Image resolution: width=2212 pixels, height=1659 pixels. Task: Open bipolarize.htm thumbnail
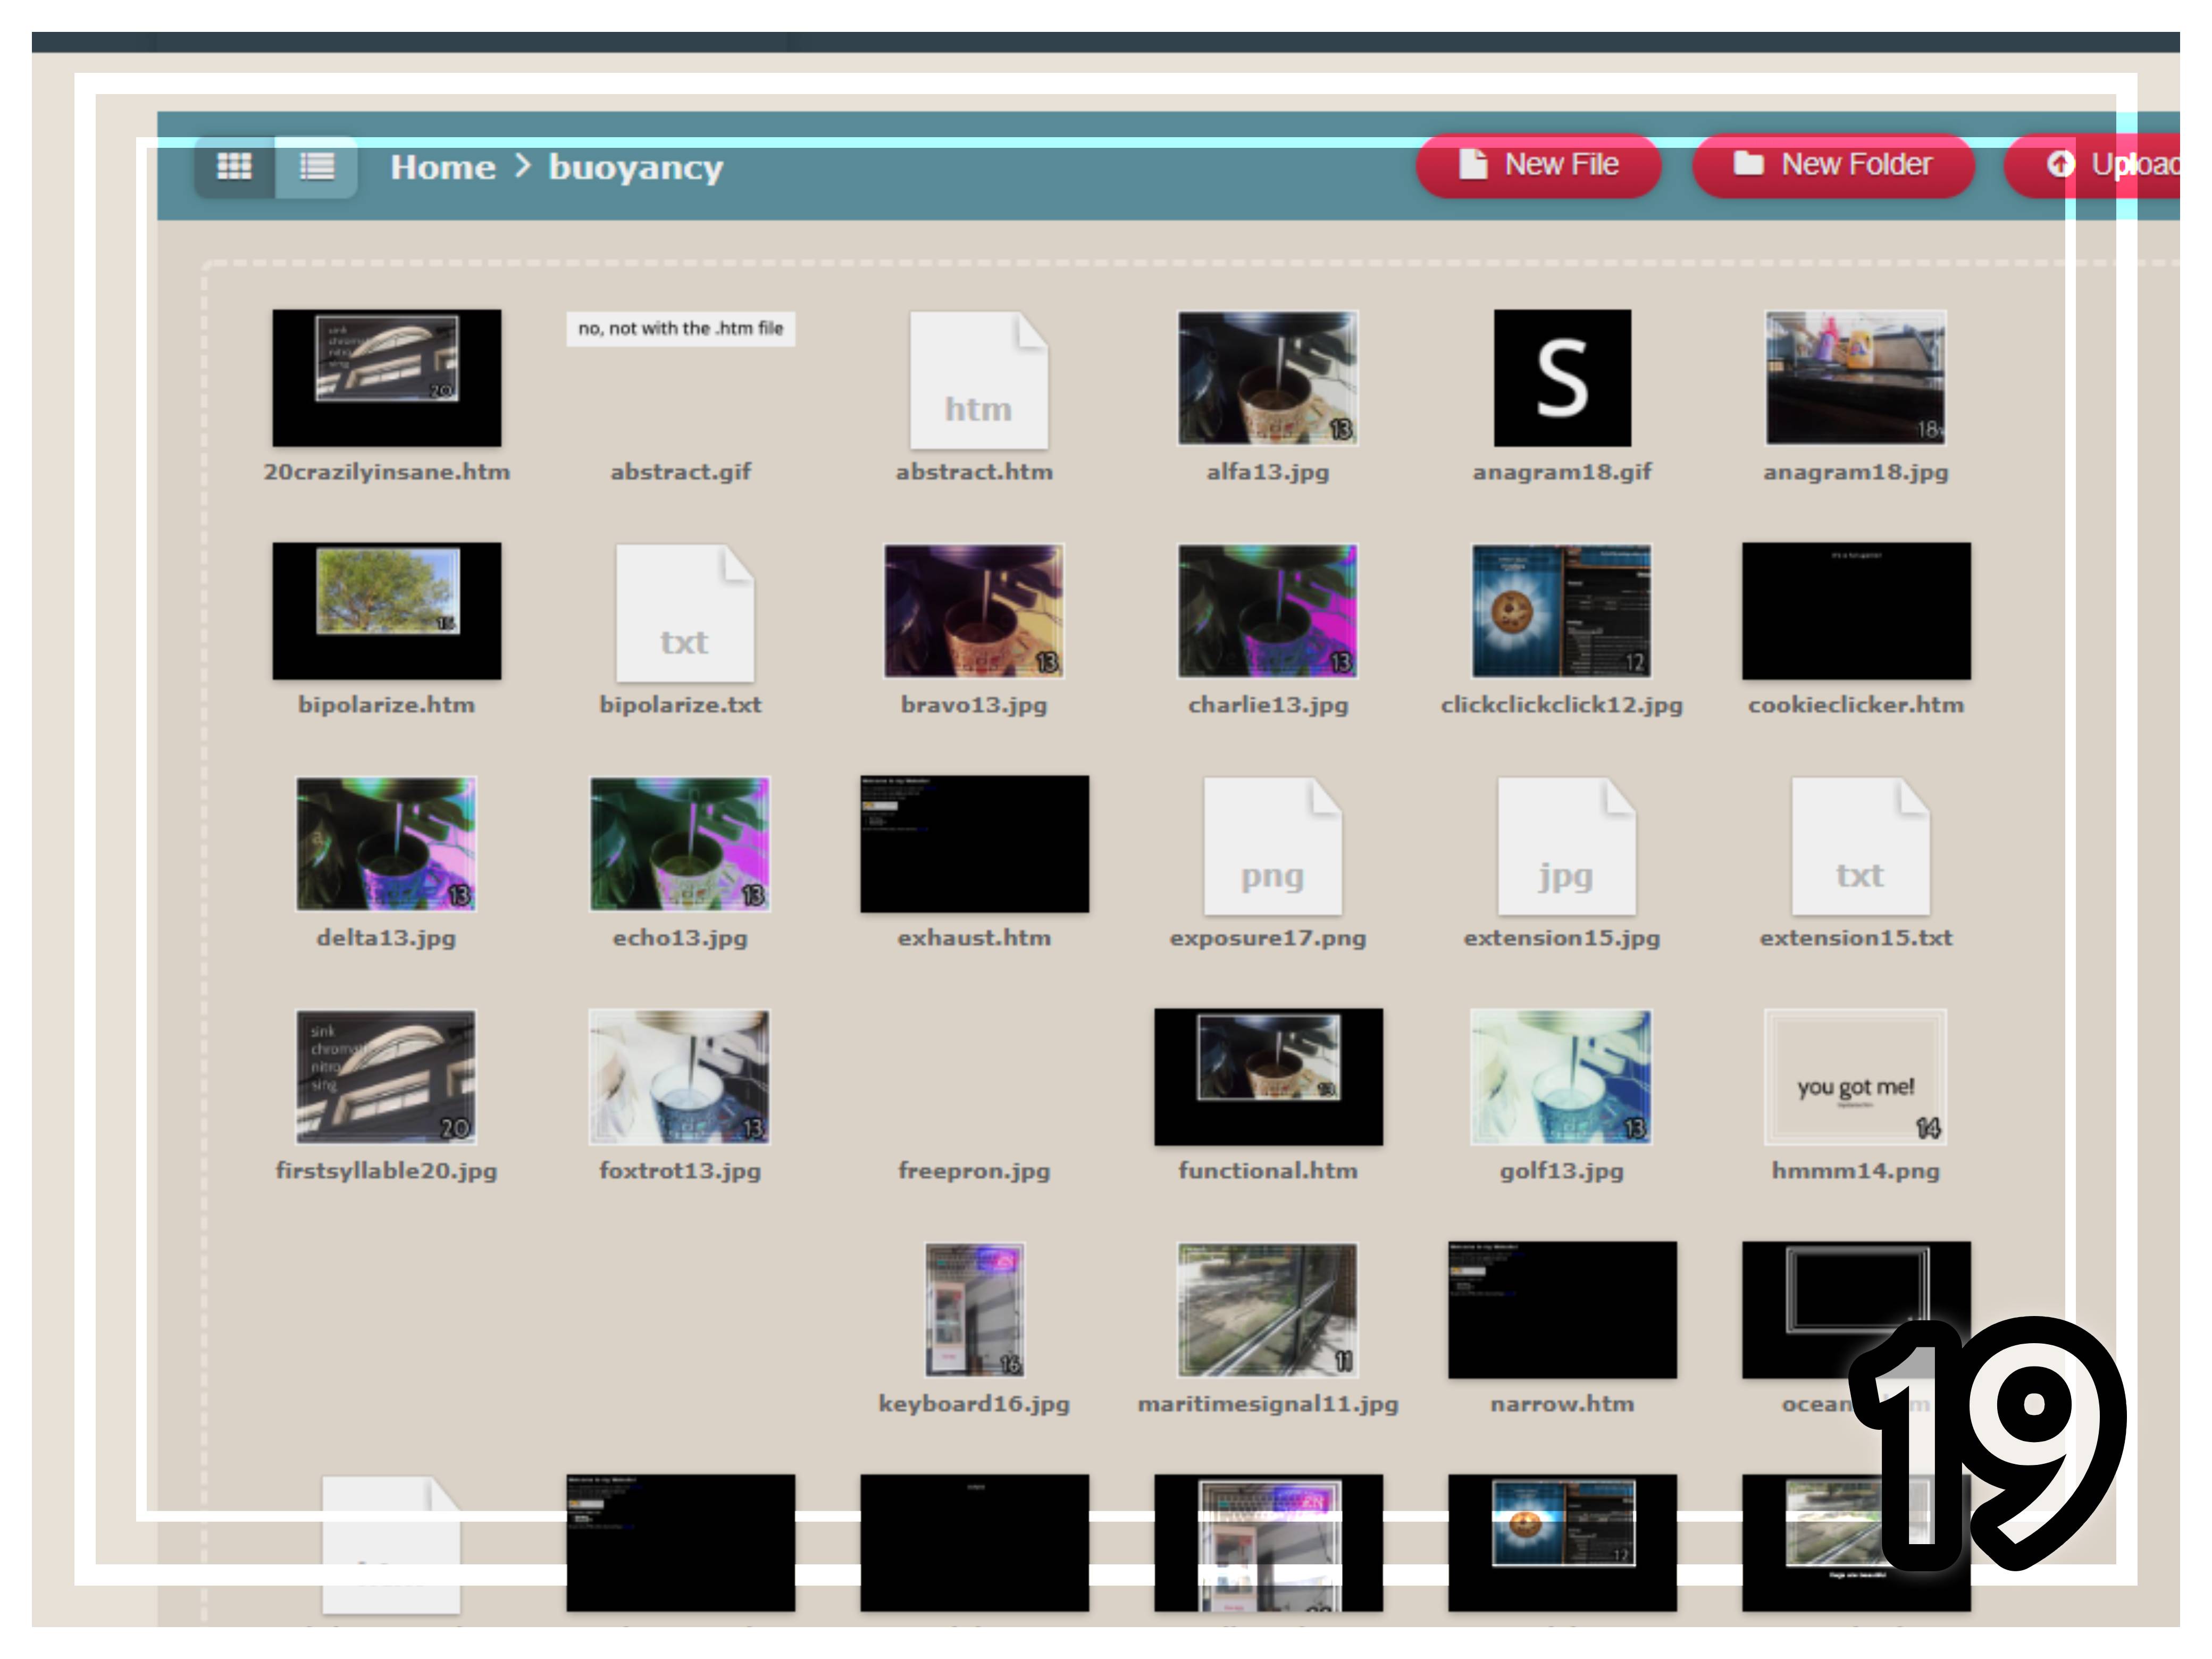(x=387, y=611)
